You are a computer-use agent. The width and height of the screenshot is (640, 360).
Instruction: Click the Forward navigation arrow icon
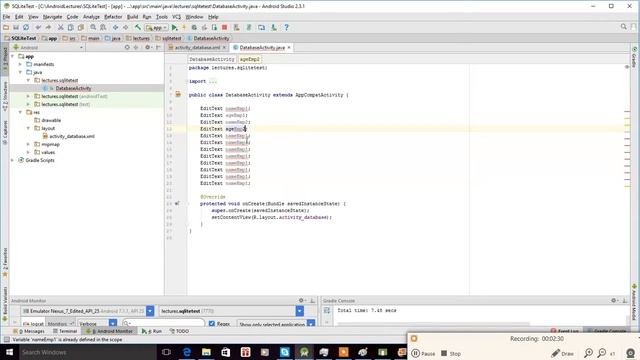pyautogui.click(x=126, y=27)
